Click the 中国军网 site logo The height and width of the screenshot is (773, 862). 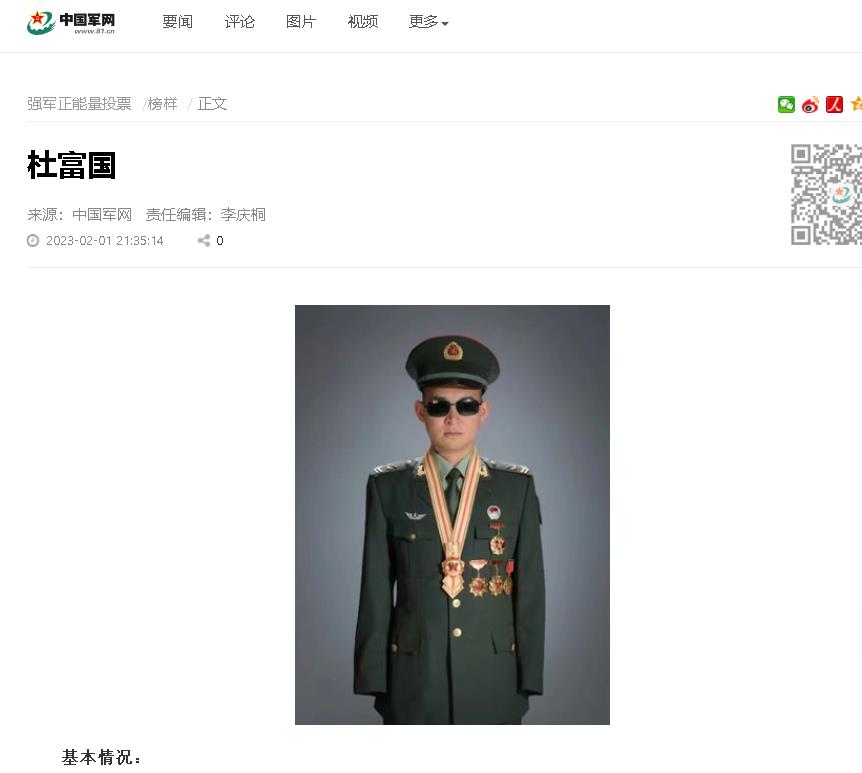71,23
